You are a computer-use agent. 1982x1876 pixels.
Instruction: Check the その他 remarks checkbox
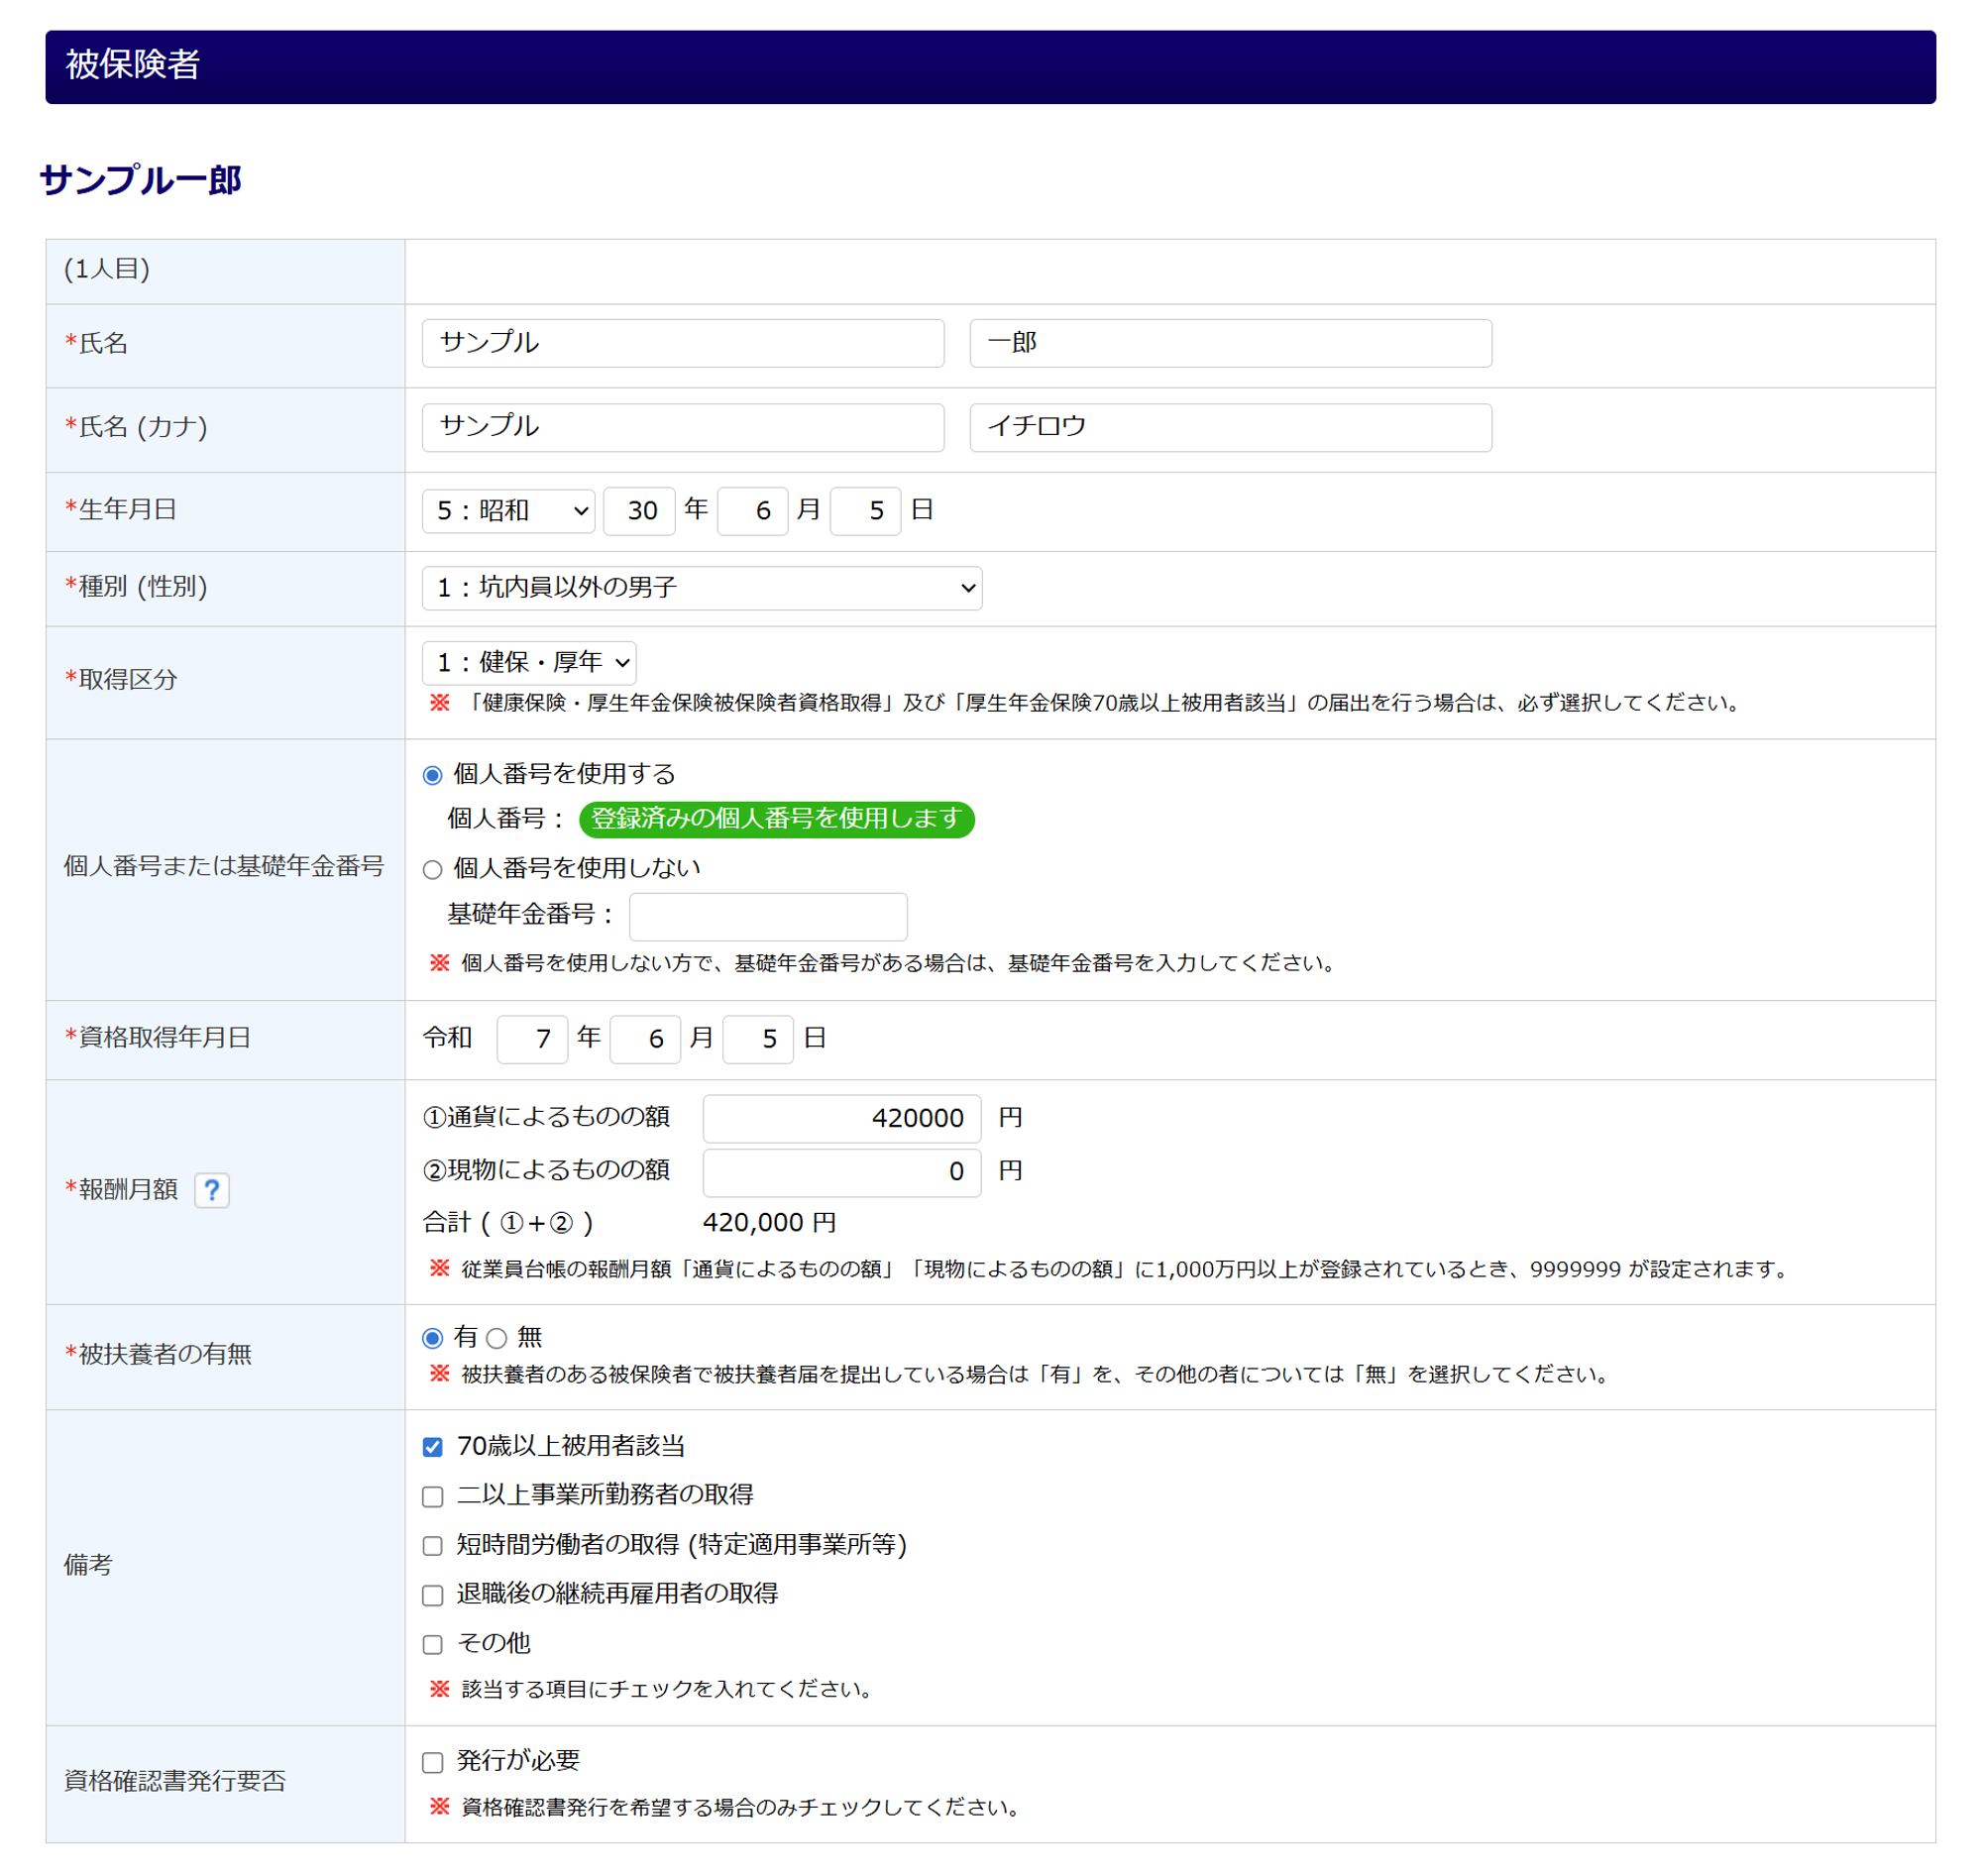pos(432,1644)
